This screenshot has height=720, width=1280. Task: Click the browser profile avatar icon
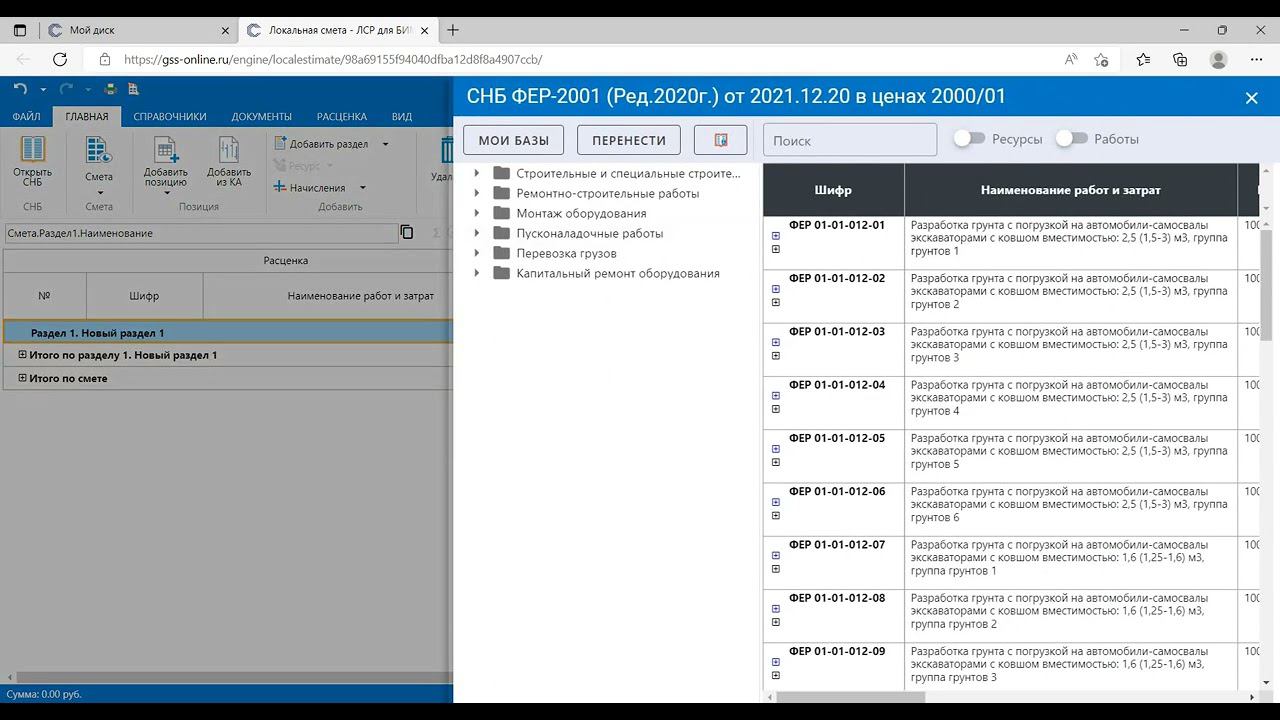[x=1218, y=59]
